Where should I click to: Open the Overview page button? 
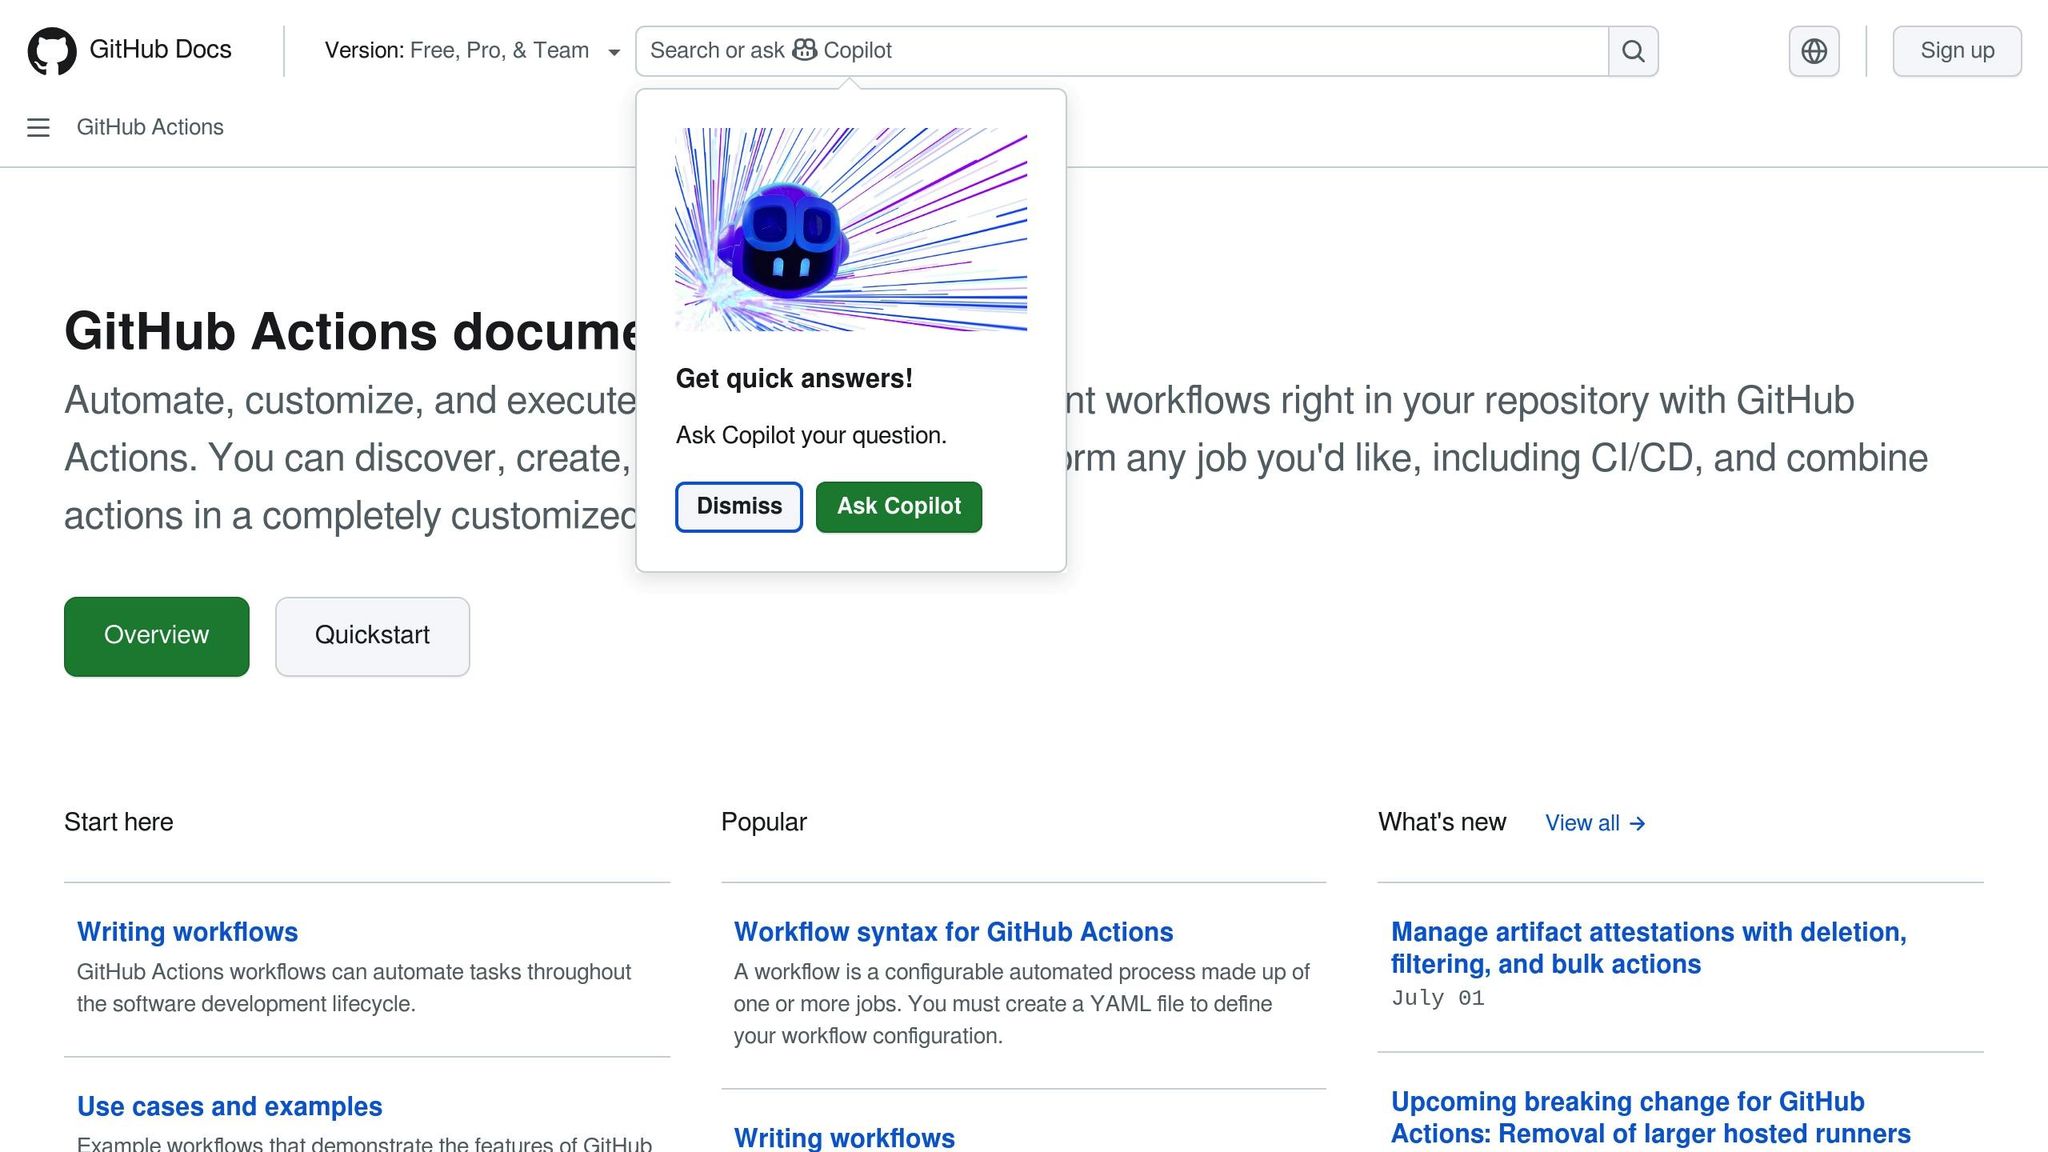pyautogui.click(x=157, y=636)
